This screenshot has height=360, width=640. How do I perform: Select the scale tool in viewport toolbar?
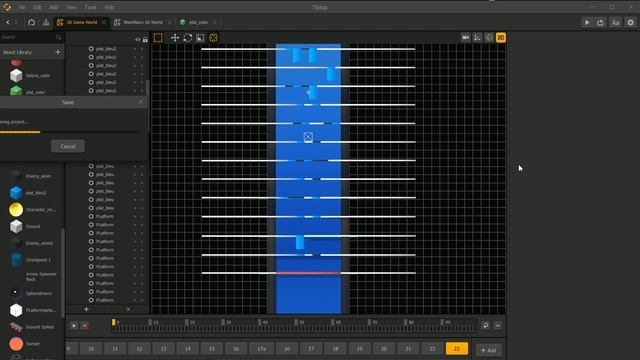(200, 38)
